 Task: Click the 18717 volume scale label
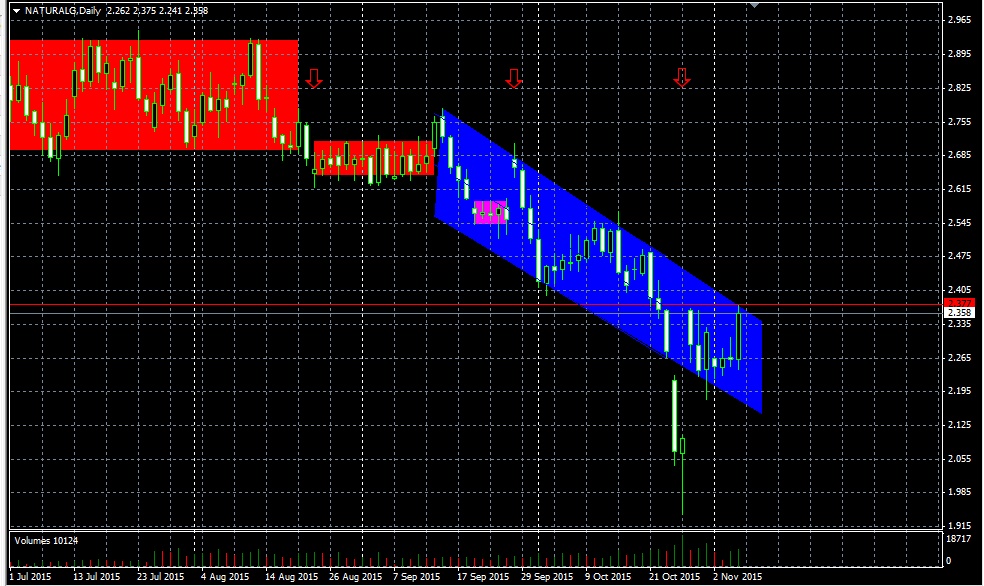coord(959,538)
